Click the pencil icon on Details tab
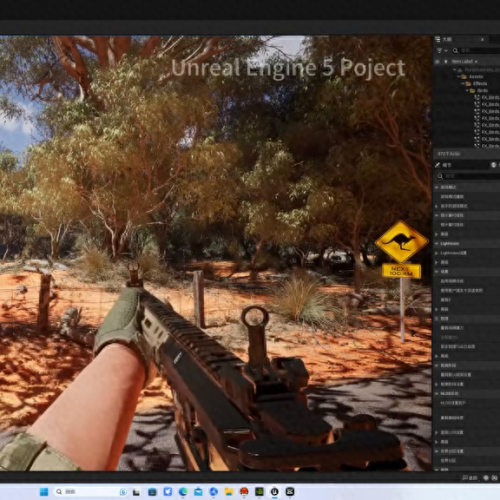This screenshot has width=500, height=500. point(438,165)
